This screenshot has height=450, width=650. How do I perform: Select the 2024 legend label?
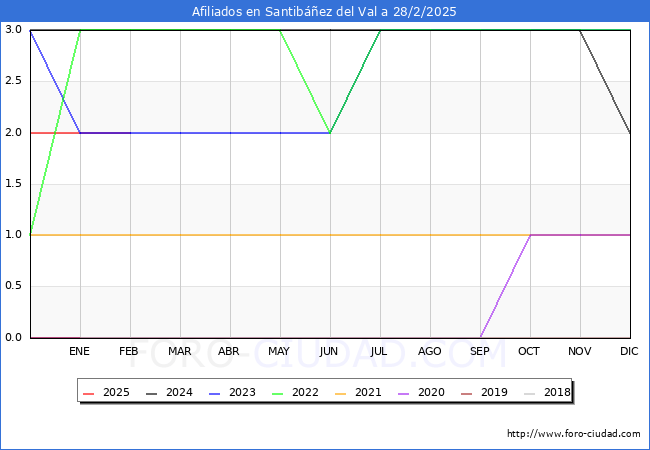coord(179,392)
